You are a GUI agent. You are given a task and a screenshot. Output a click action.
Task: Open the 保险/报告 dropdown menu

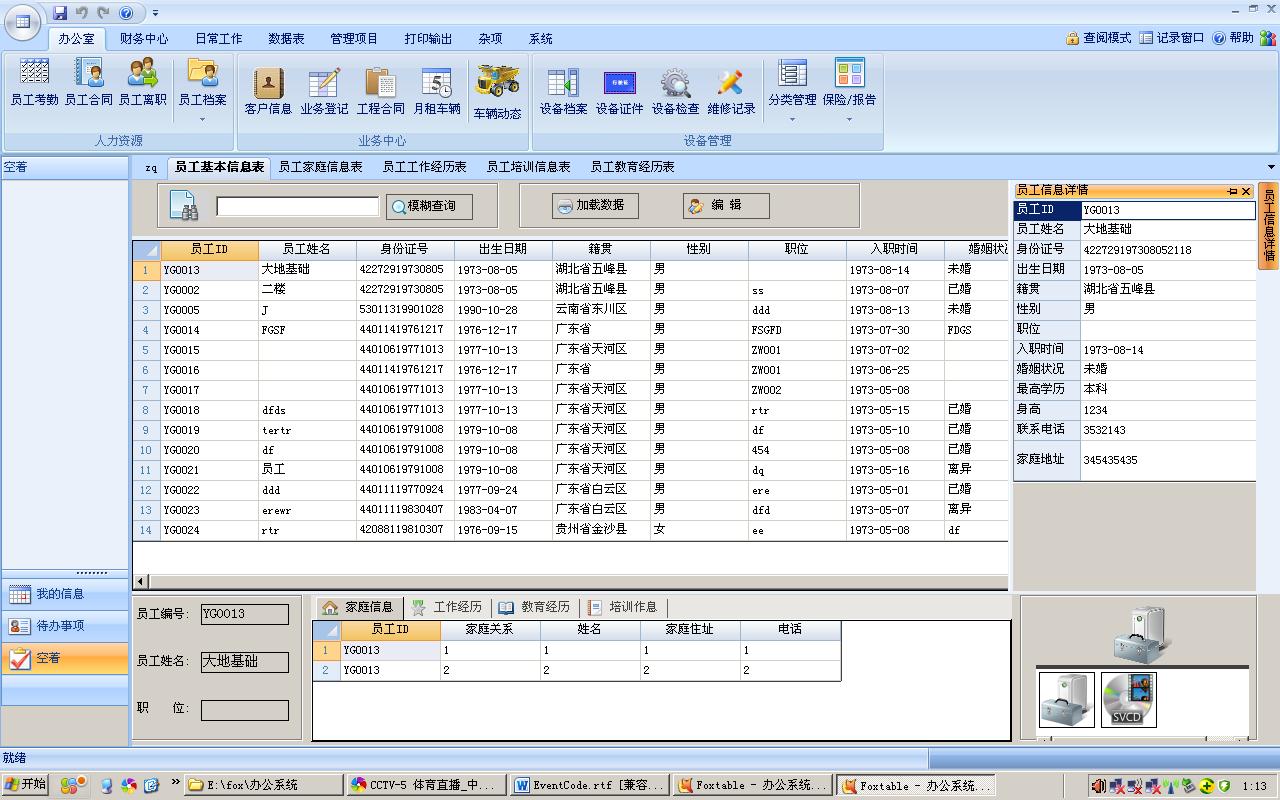[x=849, y=119]
